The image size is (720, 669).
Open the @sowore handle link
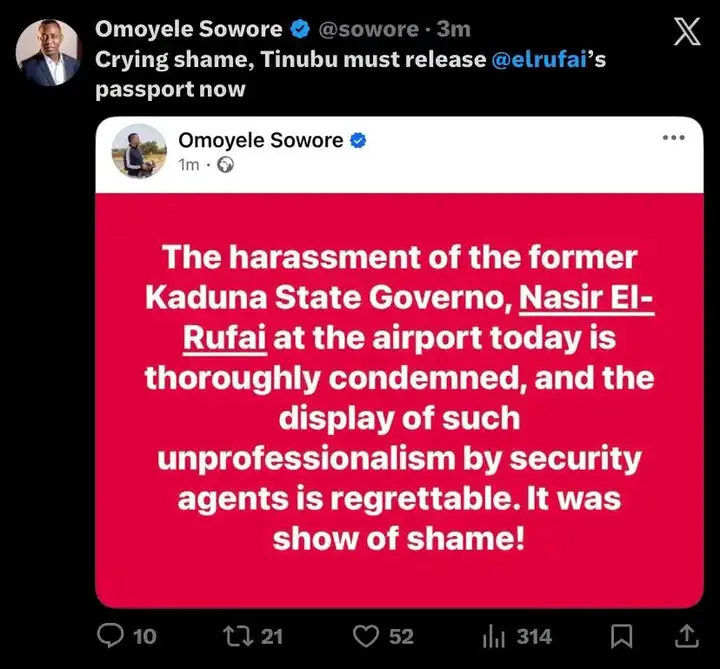369,29
